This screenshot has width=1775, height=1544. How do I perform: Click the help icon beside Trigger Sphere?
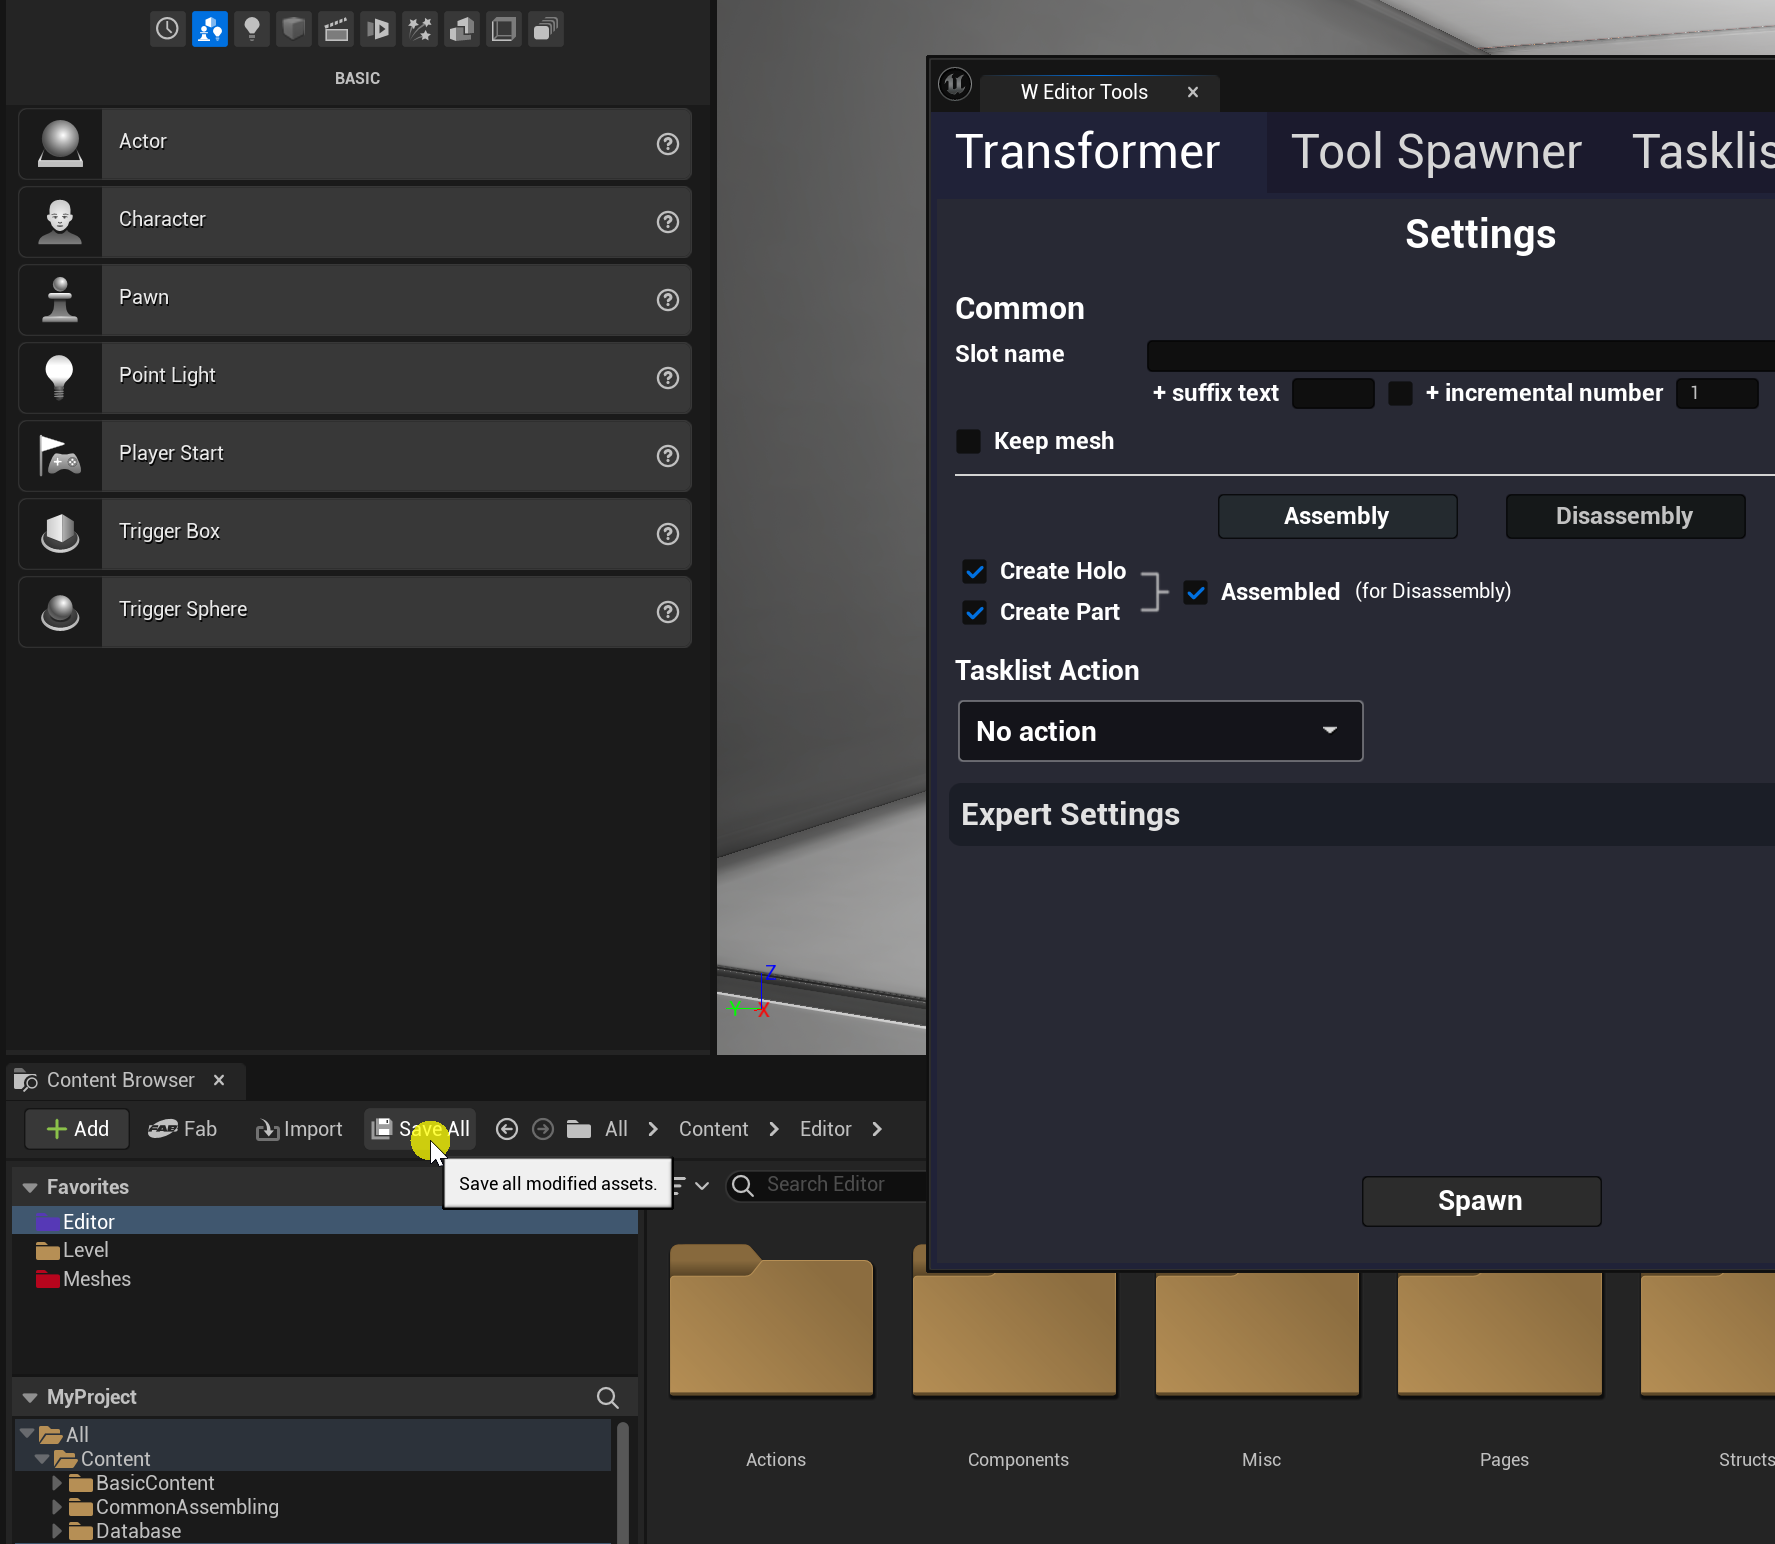(667, 612)
